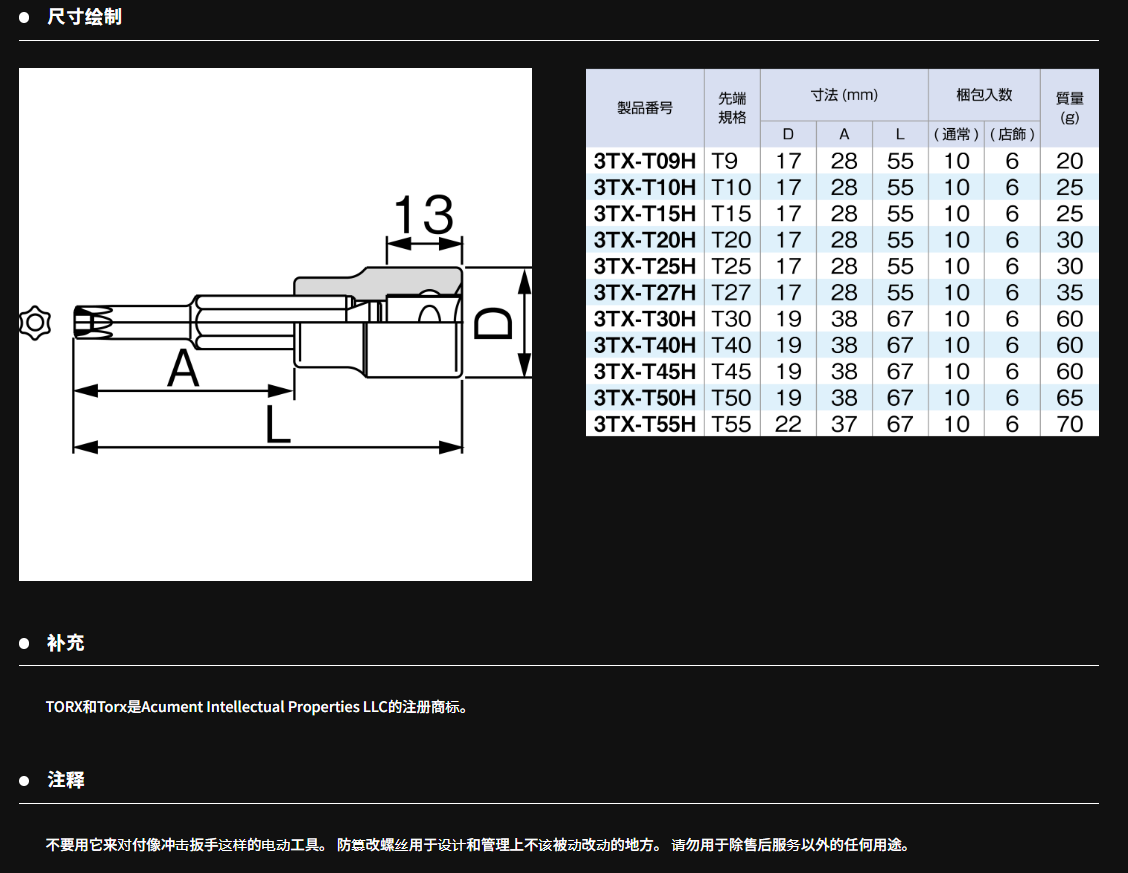Click the 尺寸绘制 section heading
1128x873 pixels.
(84, 18)
